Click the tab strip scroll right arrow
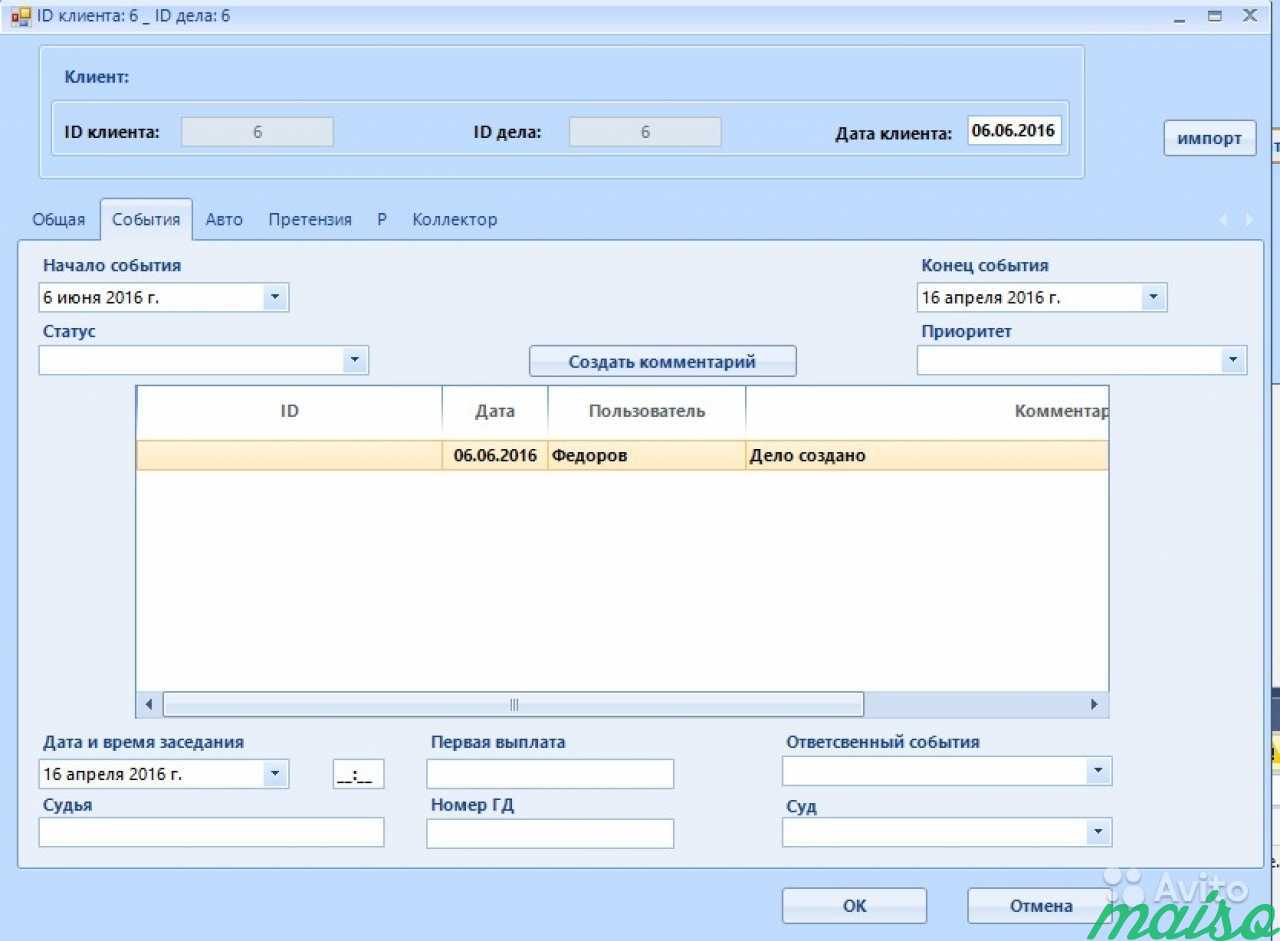The image size is (1280, 941). pos(1248,220)
